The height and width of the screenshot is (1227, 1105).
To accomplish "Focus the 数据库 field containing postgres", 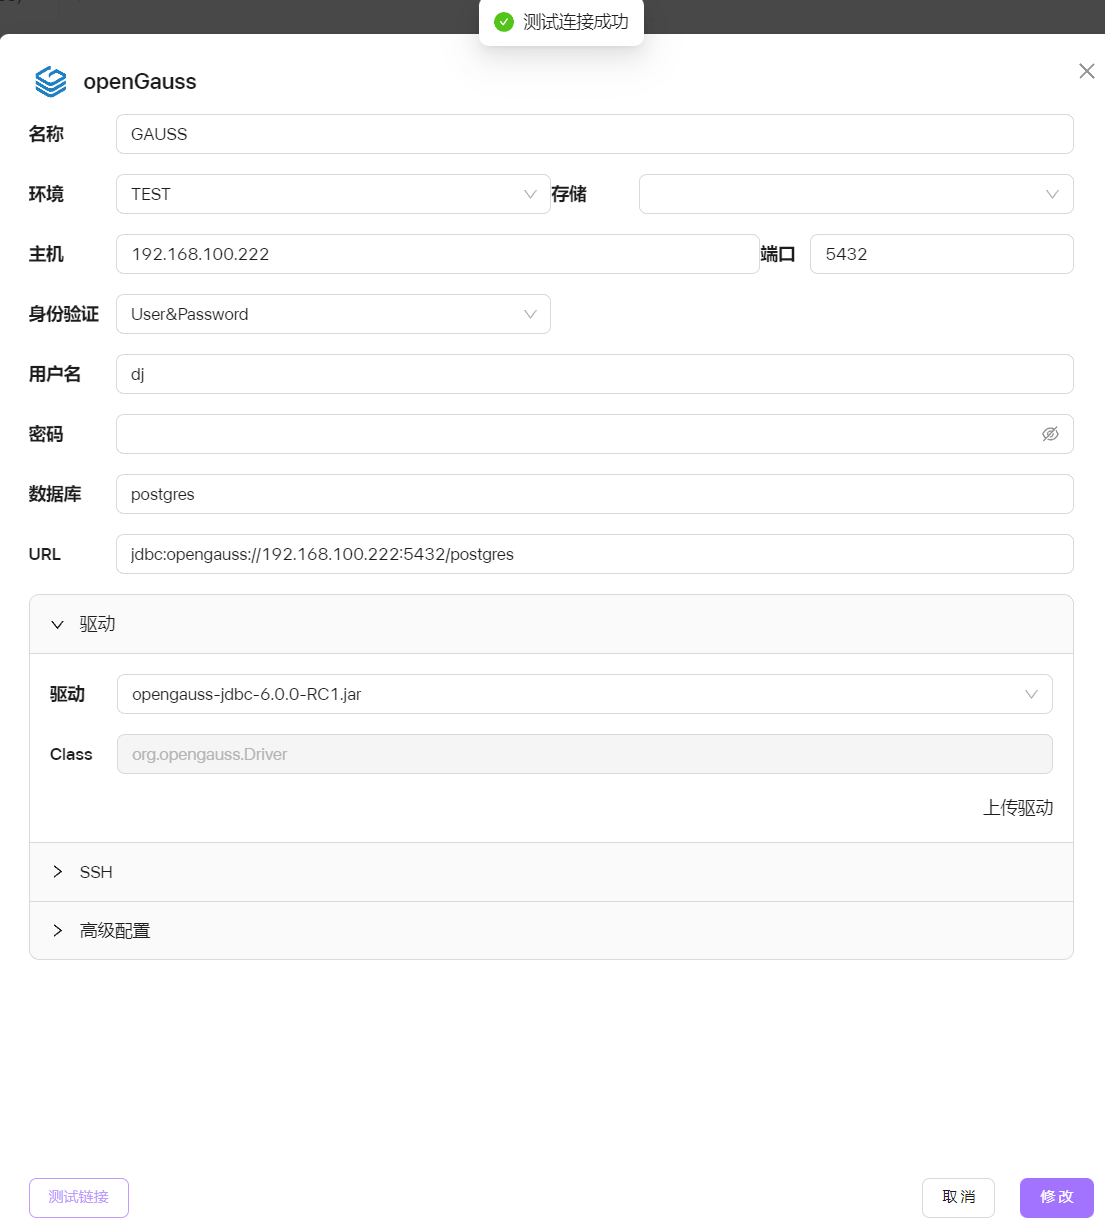I will point(595,494).
